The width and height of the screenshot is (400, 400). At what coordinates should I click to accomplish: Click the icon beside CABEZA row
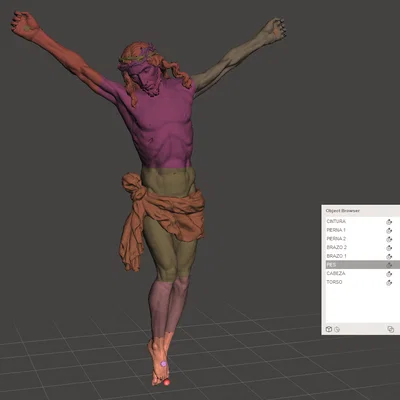coord(389,274)
